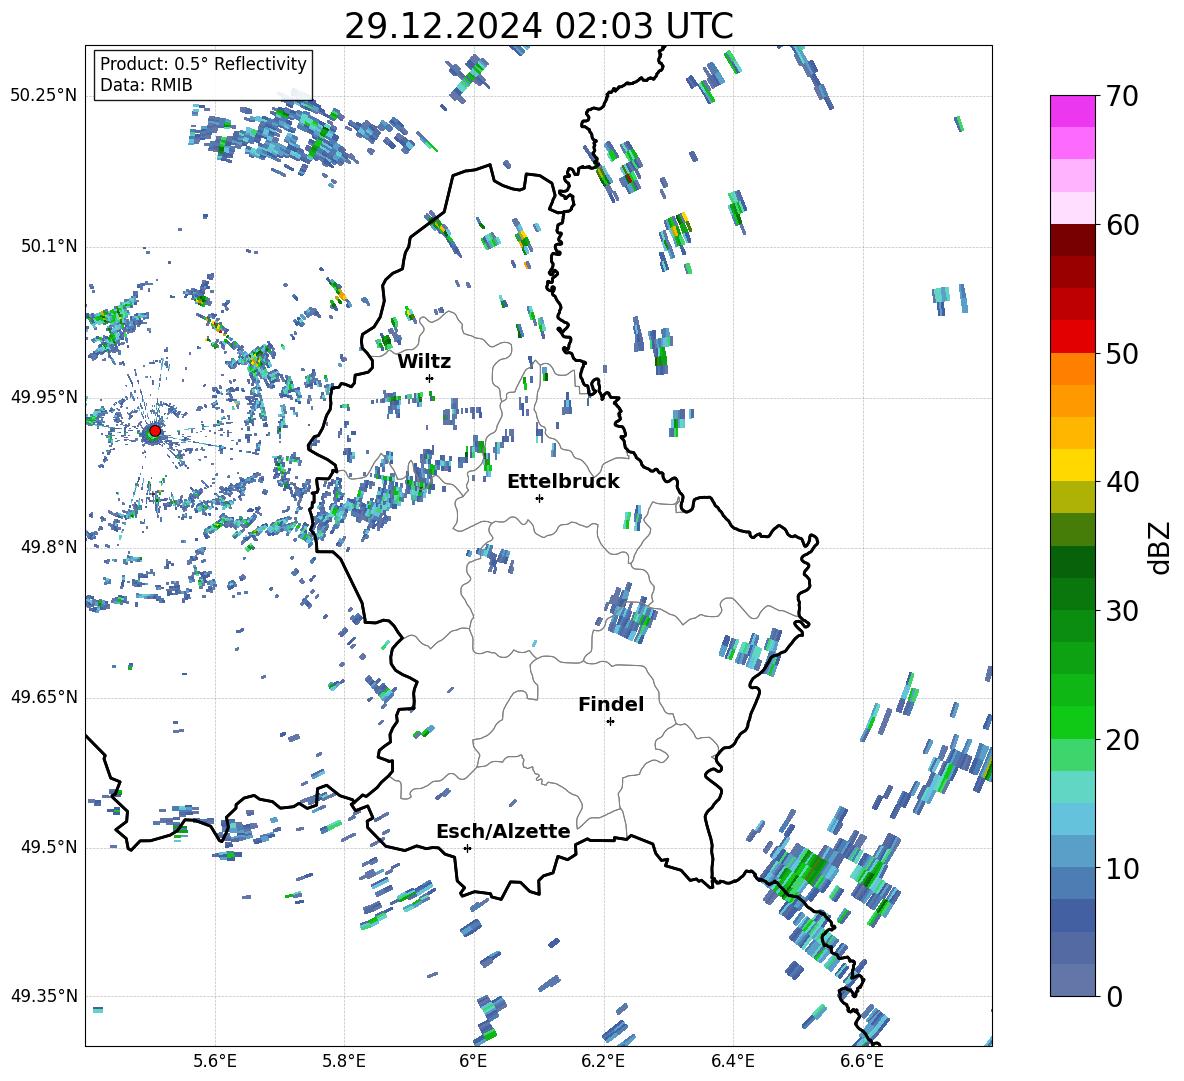The image size is (1184, 1081).
Task: Click the dark red colorbar swatch below 60
Action: 1072,240
